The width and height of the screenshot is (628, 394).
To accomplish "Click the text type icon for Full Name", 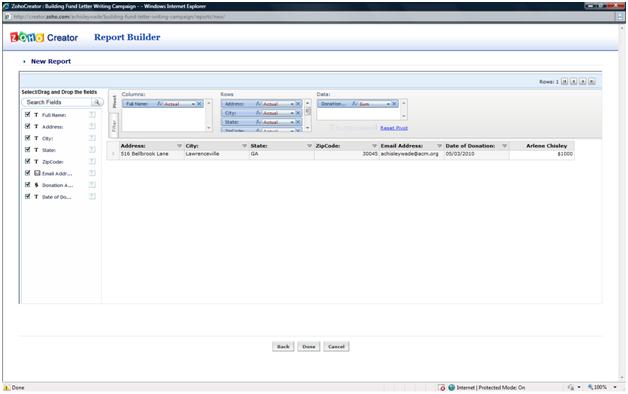I will pos(36,115).
